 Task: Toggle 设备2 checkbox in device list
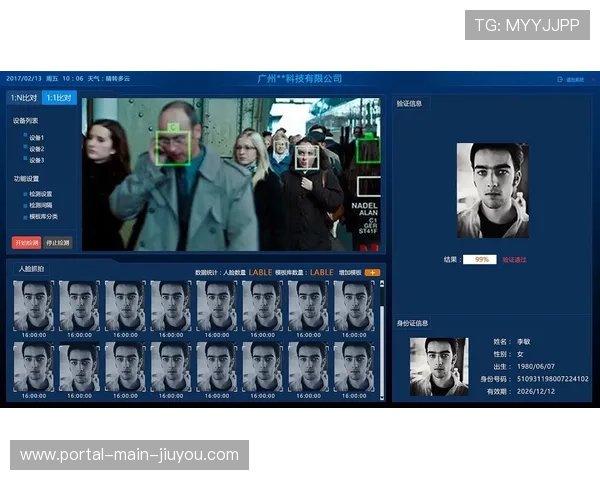25,149
